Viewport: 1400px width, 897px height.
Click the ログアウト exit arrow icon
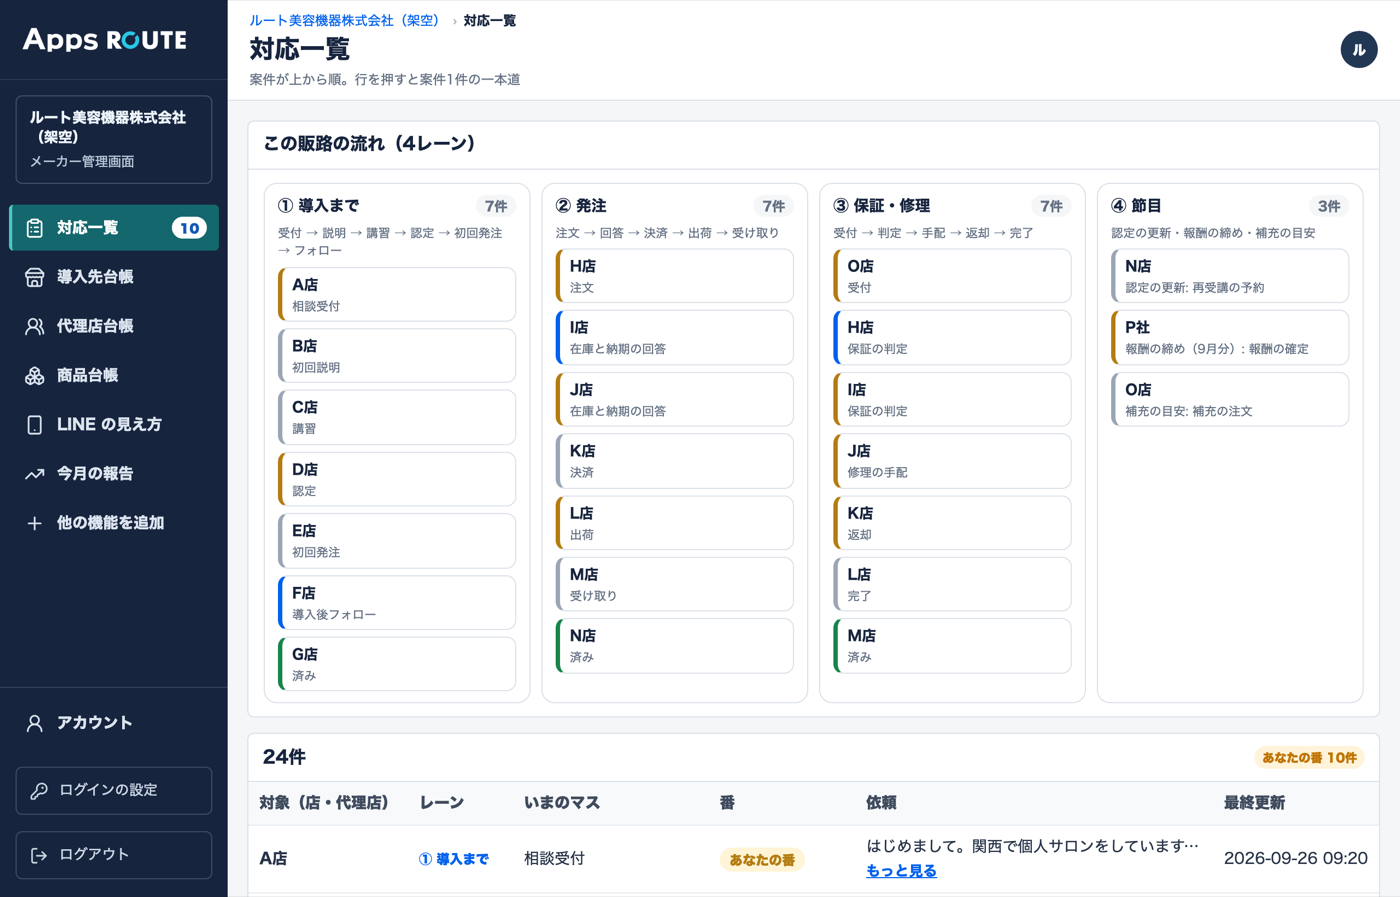tap(39, 855)
